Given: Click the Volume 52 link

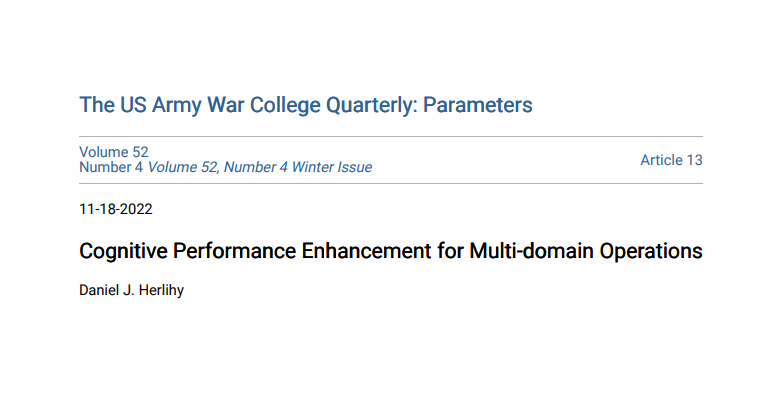Looking at the screenshot, I should click(114, 152).
